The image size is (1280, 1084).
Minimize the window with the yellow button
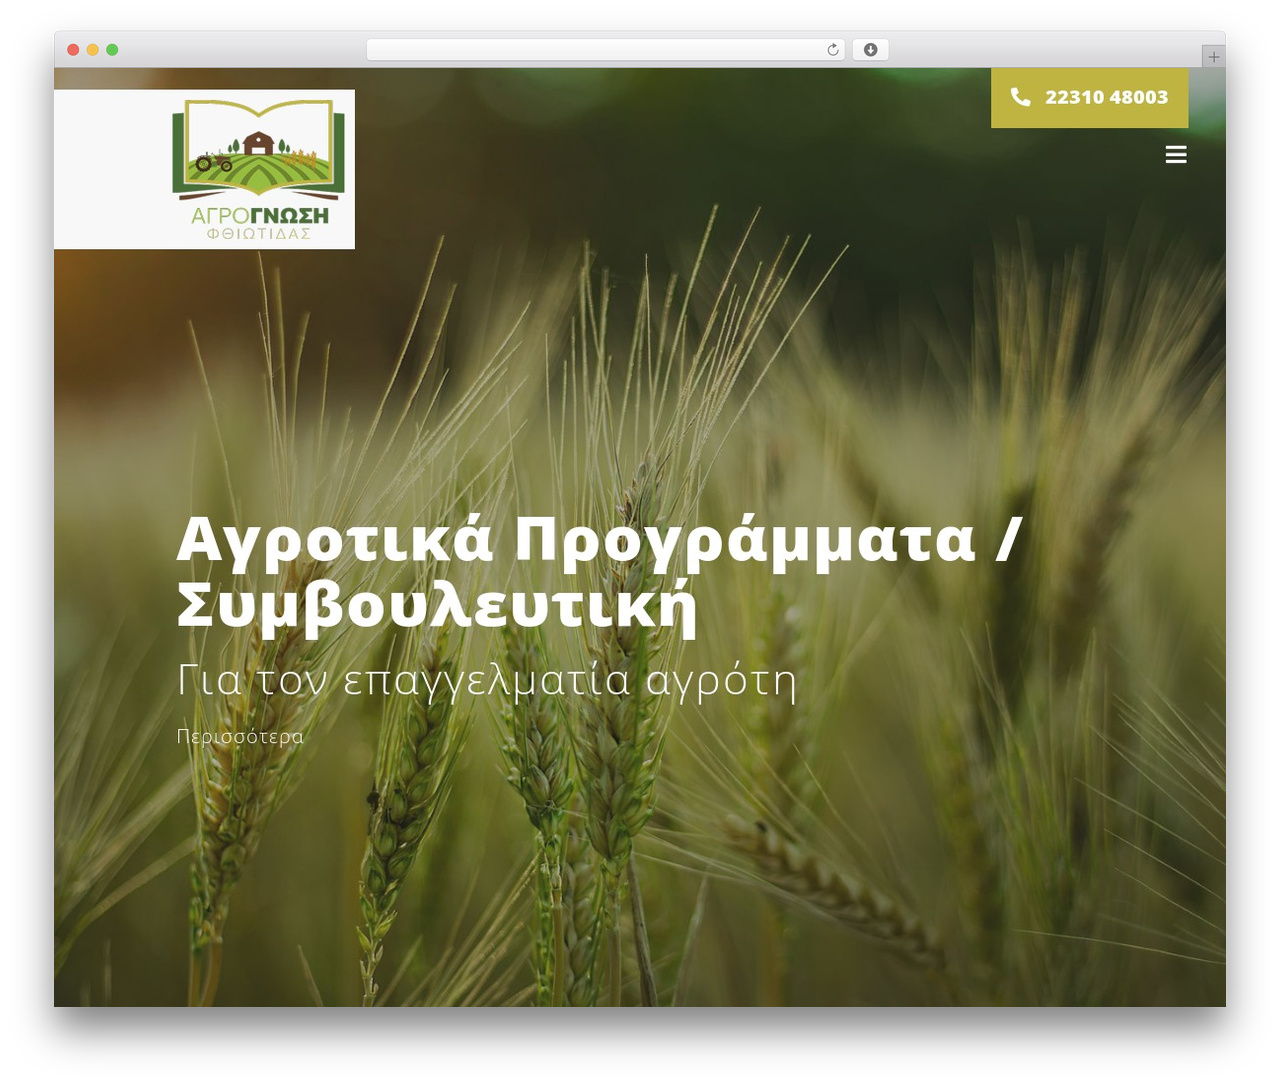93,50
